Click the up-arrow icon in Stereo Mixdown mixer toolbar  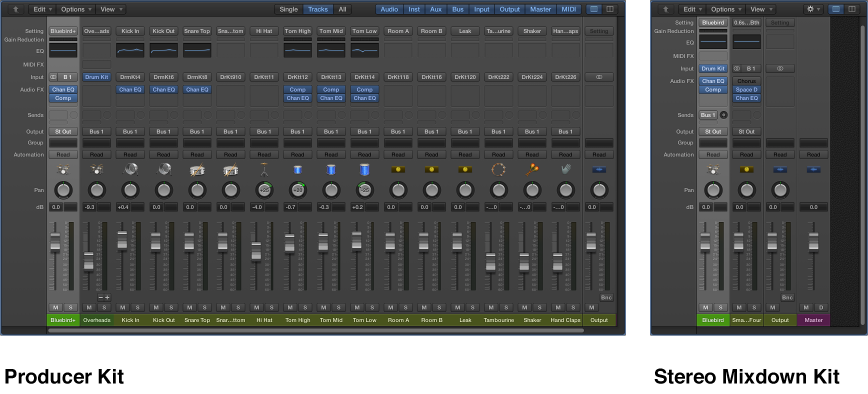click(665, 9)
